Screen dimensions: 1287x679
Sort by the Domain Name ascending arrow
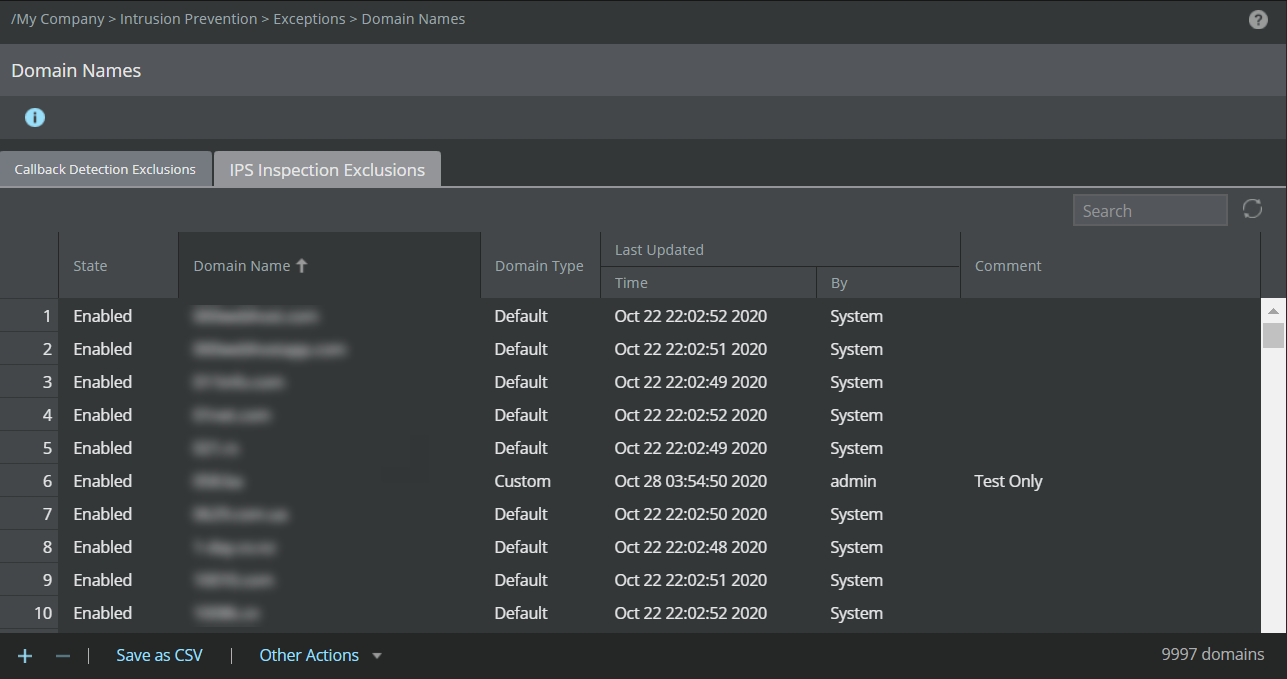[302, 266]
